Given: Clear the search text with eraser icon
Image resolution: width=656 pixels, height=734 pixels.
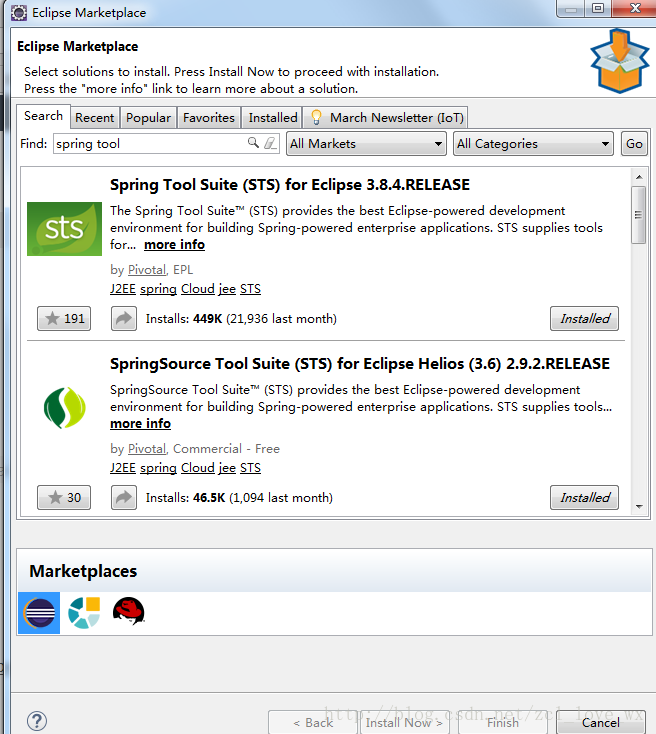Looking at the screenshot, I should pyautogui.click(x=270, y=143).
